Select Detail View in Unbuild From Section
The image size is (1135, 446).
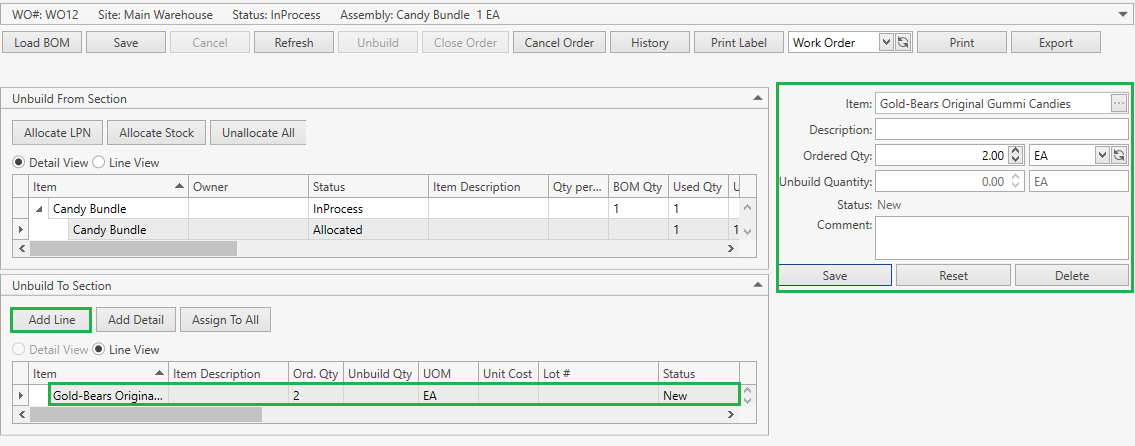[x=18, y=162]
